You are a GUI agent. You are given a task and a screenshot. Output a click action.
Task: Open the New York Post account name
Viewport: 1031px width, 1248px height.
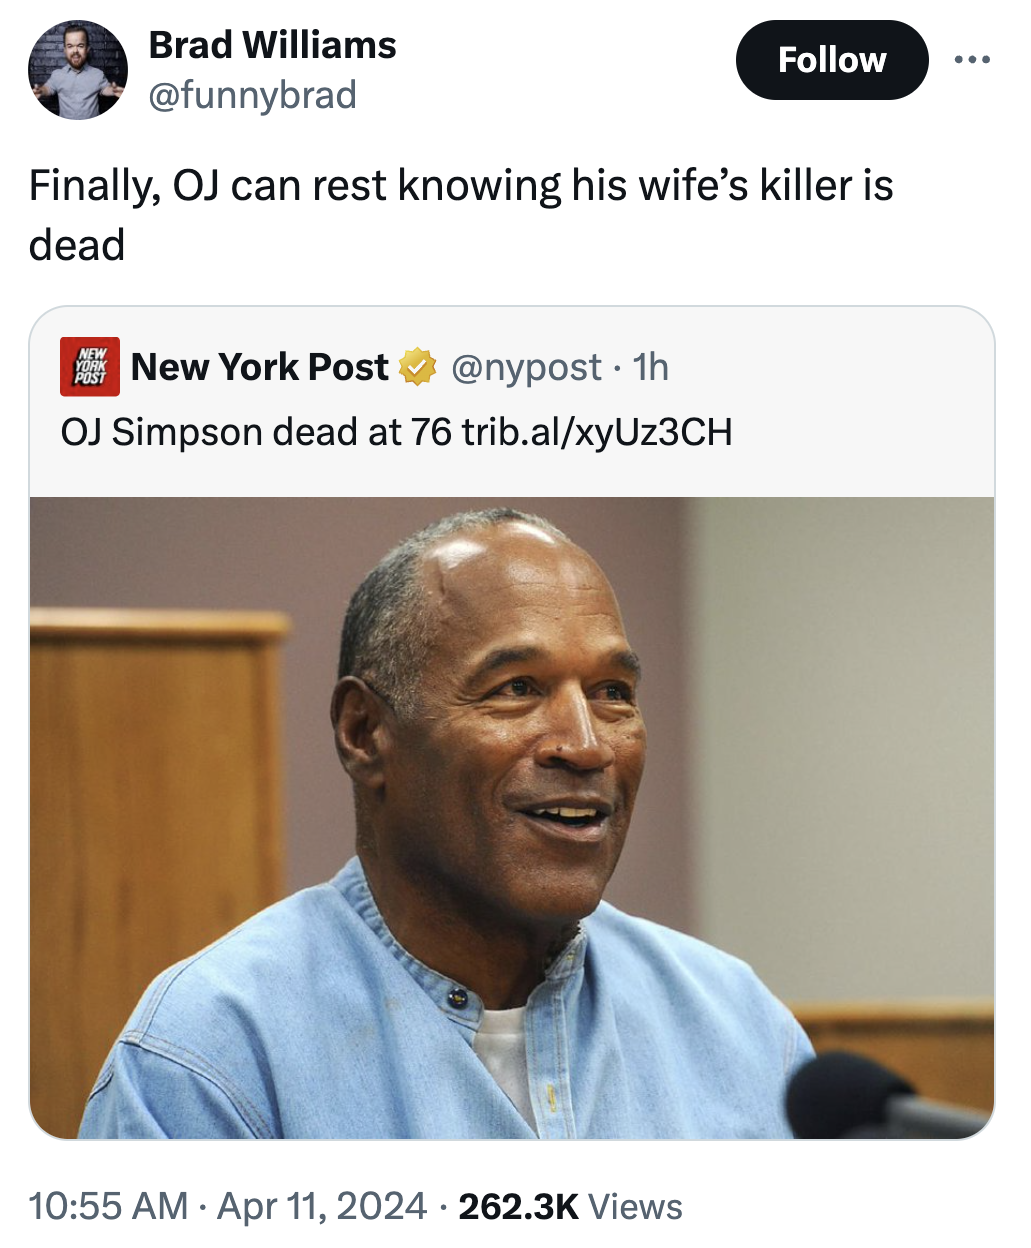259,367
